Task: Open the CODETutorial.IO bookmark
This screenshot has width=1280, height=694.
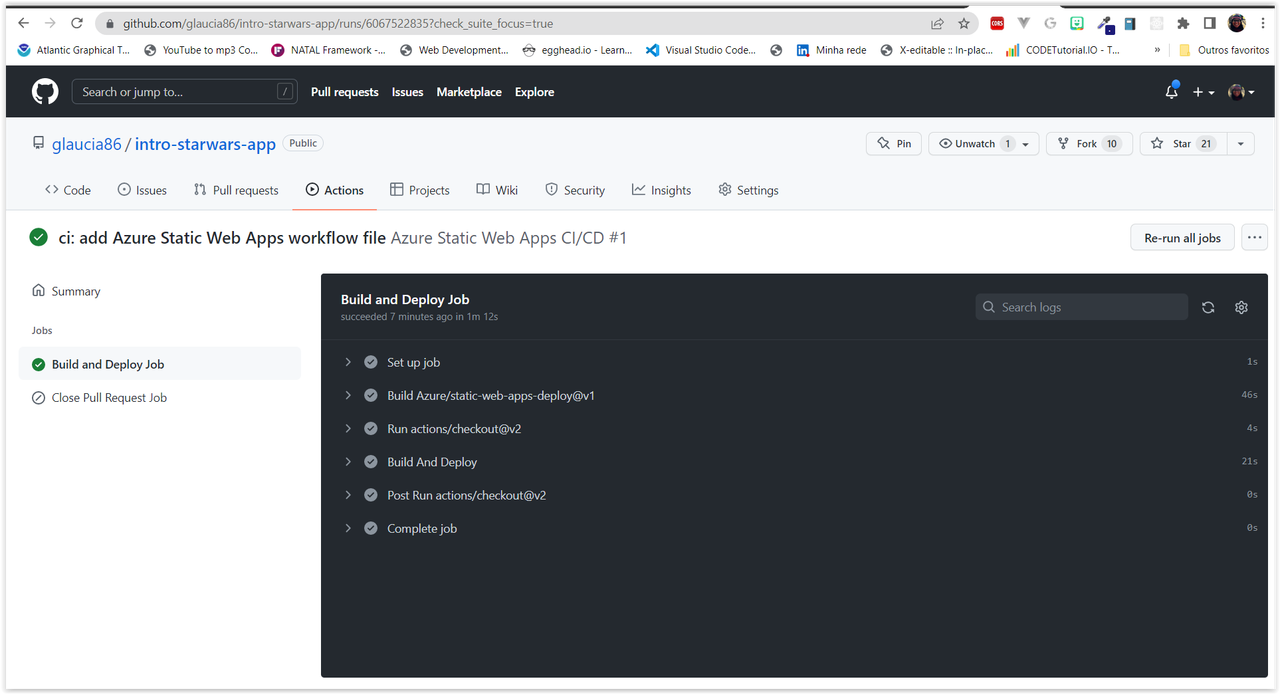Action: coord(1063,50)
